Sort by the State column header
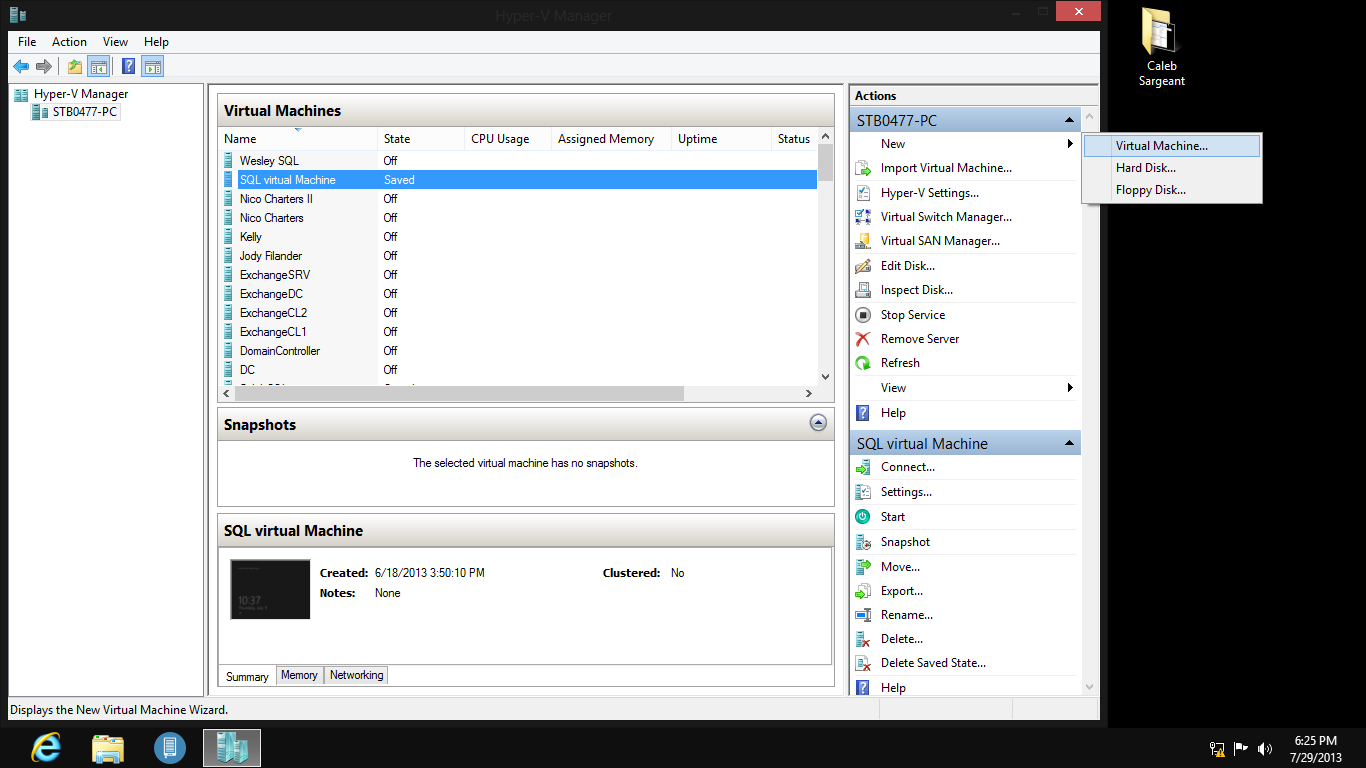 [x=422, y=139]
